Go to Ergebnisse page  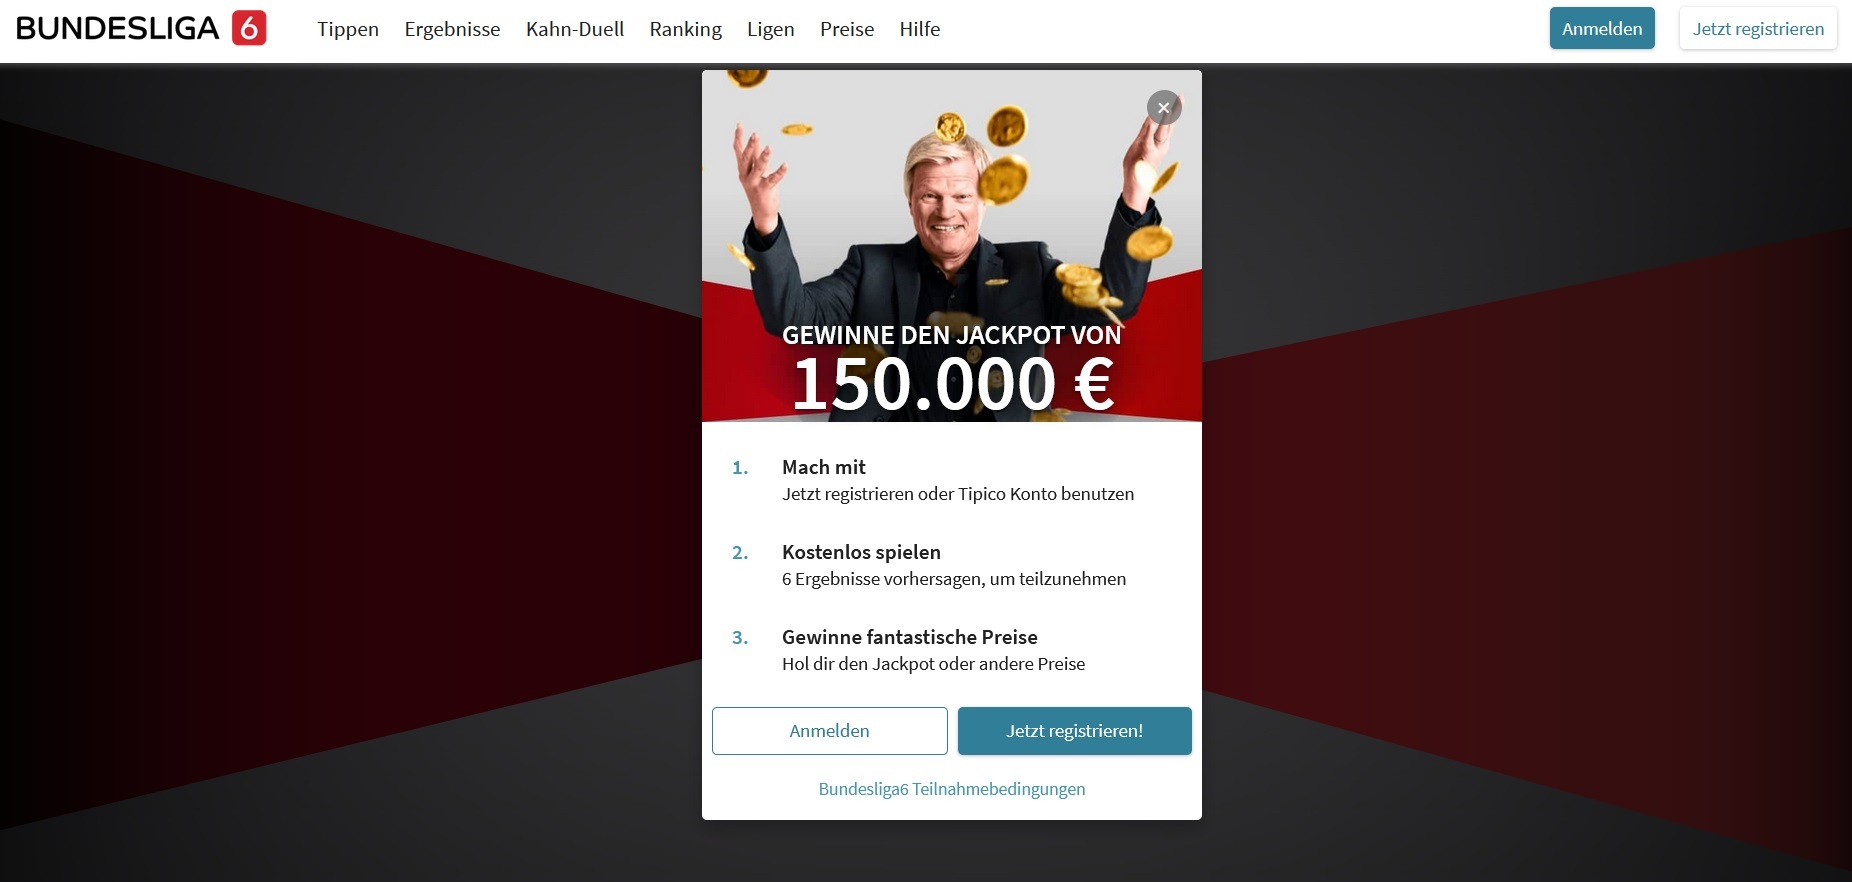click(x=452, y=29)
